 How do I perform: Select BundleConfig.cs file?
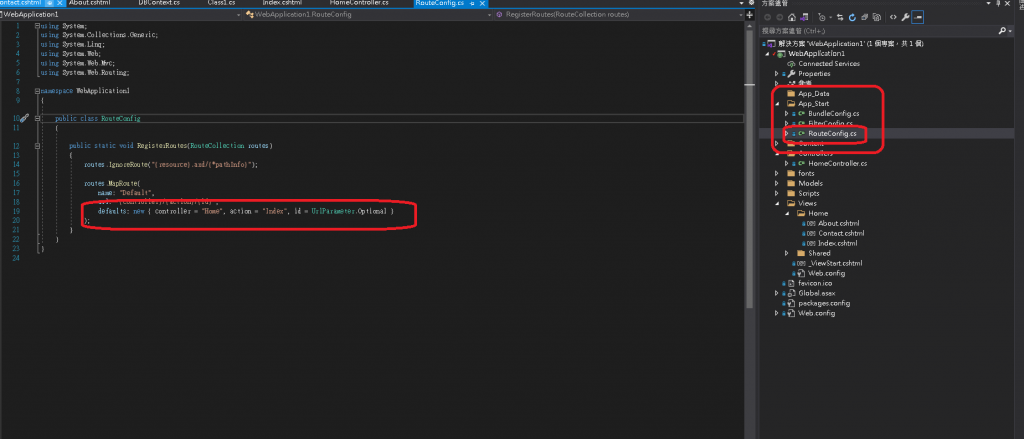point(833,114)
